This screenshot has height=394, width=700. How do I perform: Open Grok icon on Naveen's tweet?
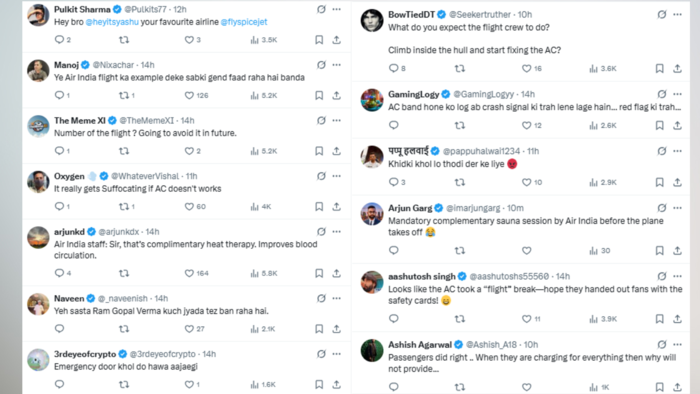(321, 298)
